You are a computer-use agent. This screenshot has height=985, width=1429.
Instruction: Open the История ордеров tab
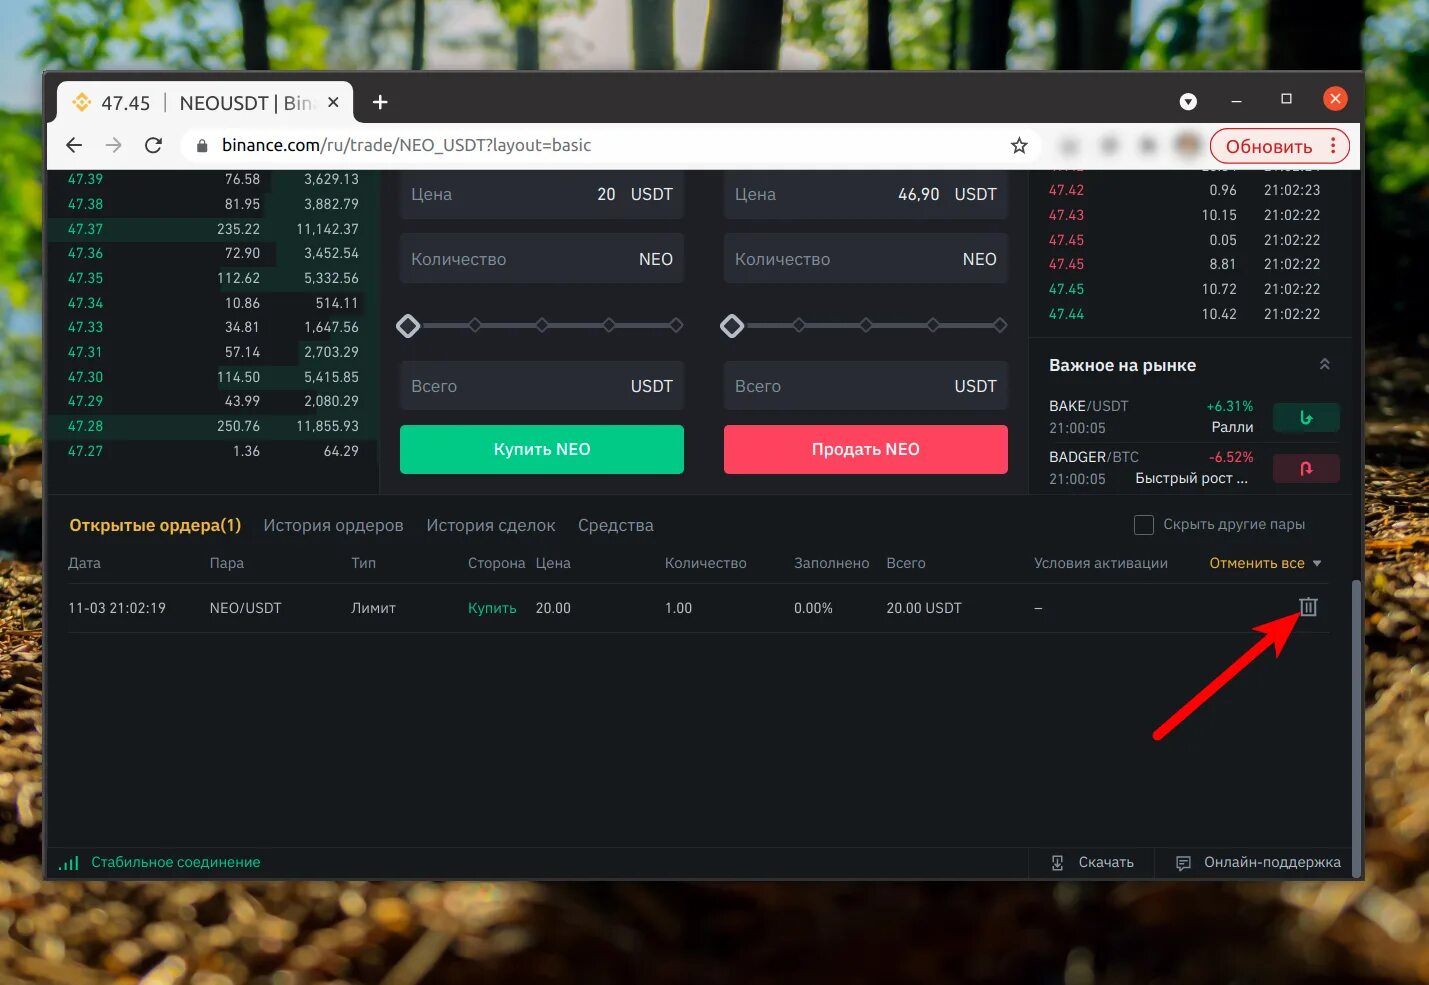pos(333,525)
